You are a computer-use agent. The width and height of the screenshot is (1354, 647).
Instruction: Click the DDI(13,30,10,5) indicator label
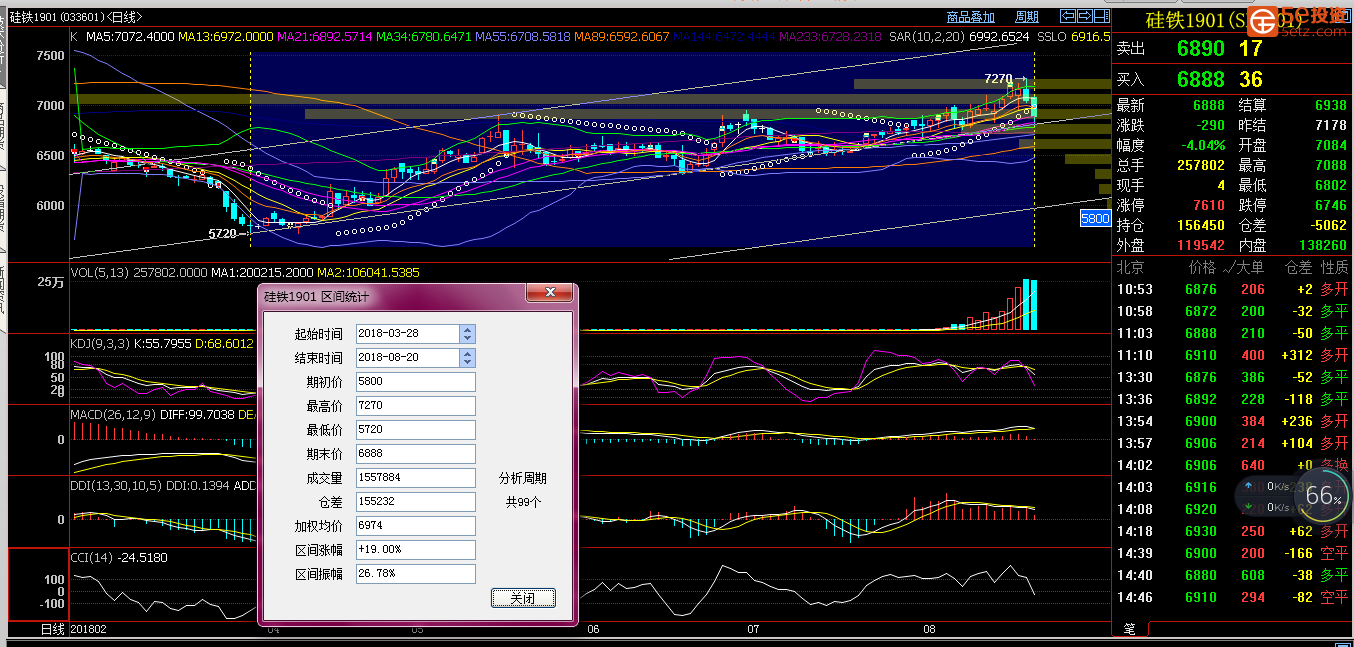point(117,484)
